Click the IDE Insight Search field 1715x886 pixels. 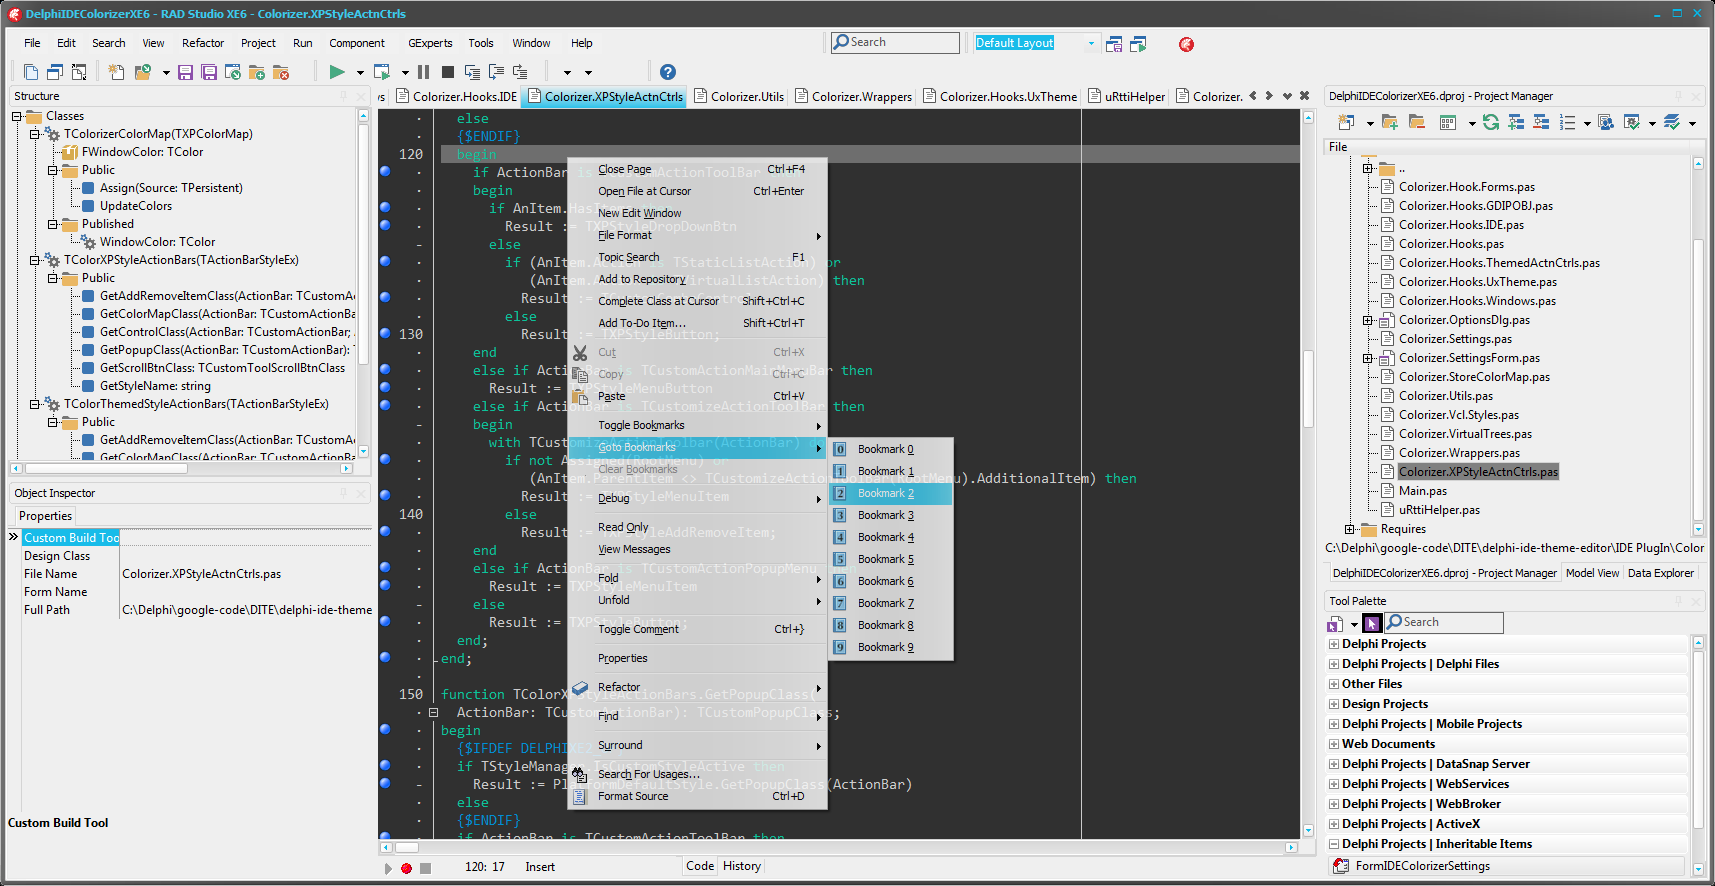pyautogui.click(x=895, y=42)
